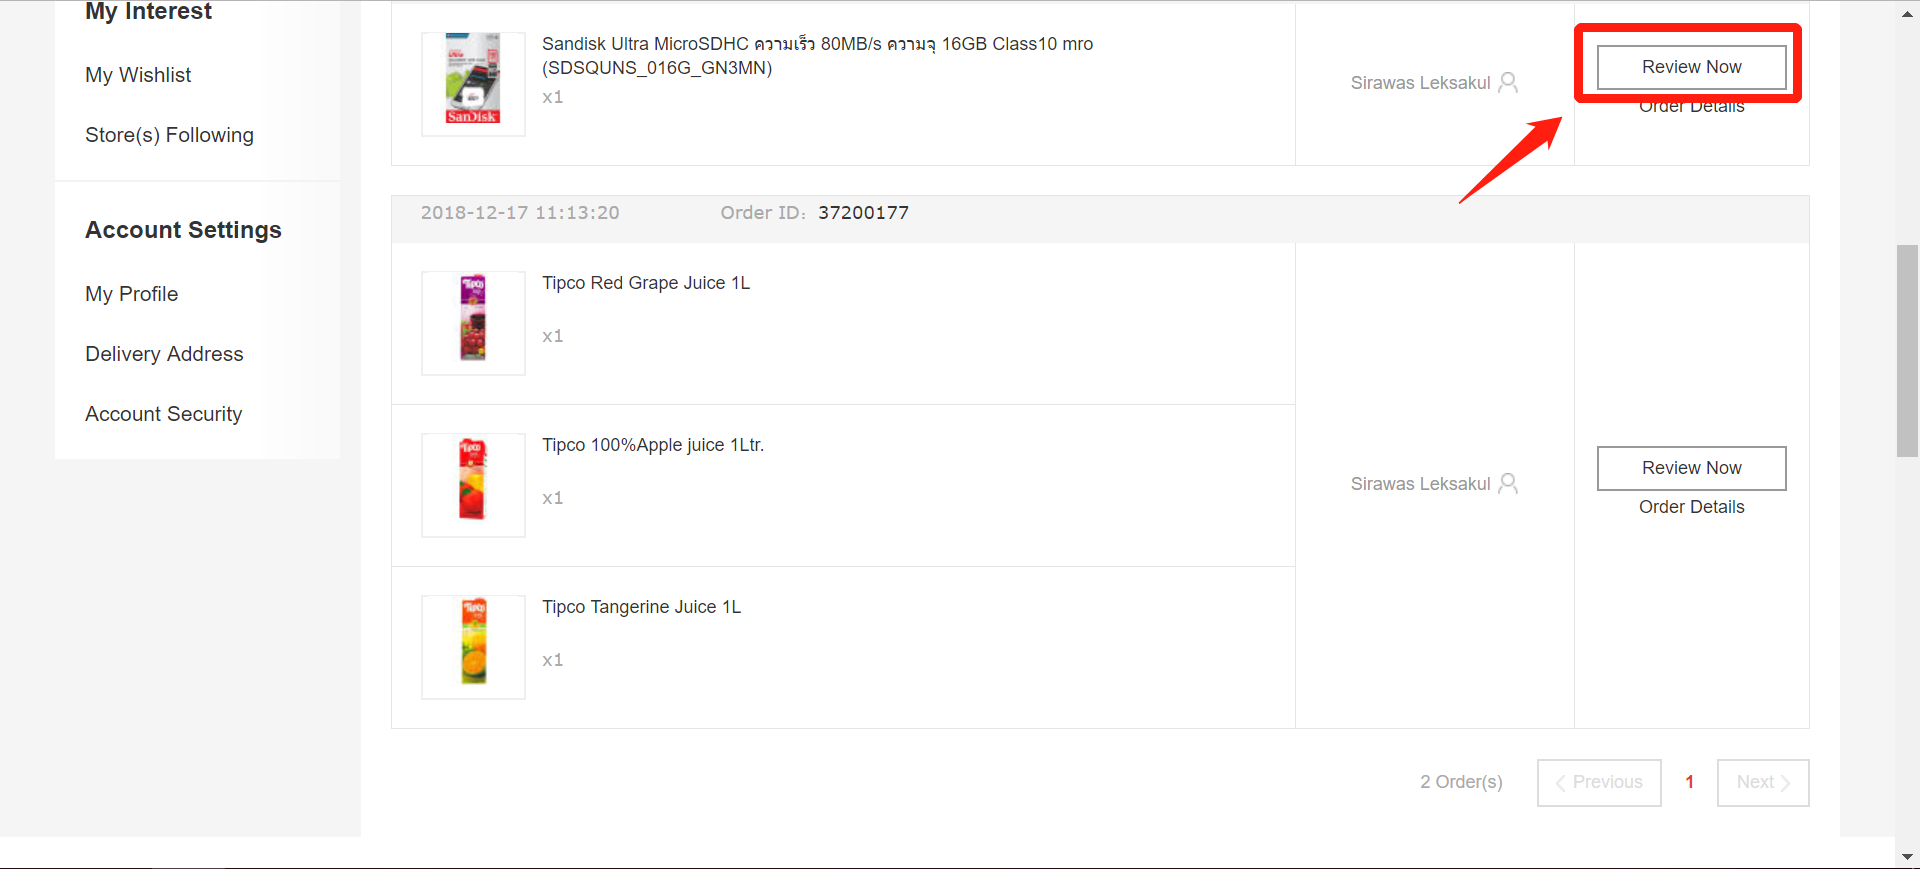Open the Tipco Tangerine Juice thumbnail
This screenshot has height=869, width=1920.
473,647
